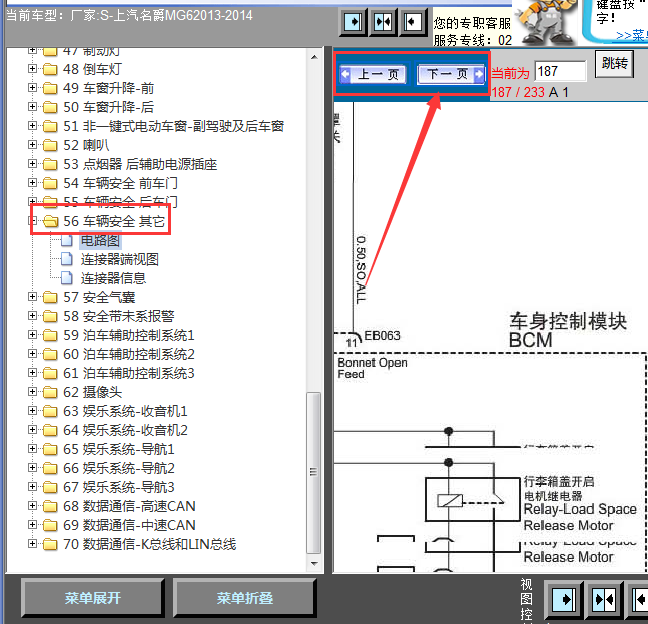Expand the 57 安全气囊 folder
648x624 pixels.
click(x=32, y=297)
